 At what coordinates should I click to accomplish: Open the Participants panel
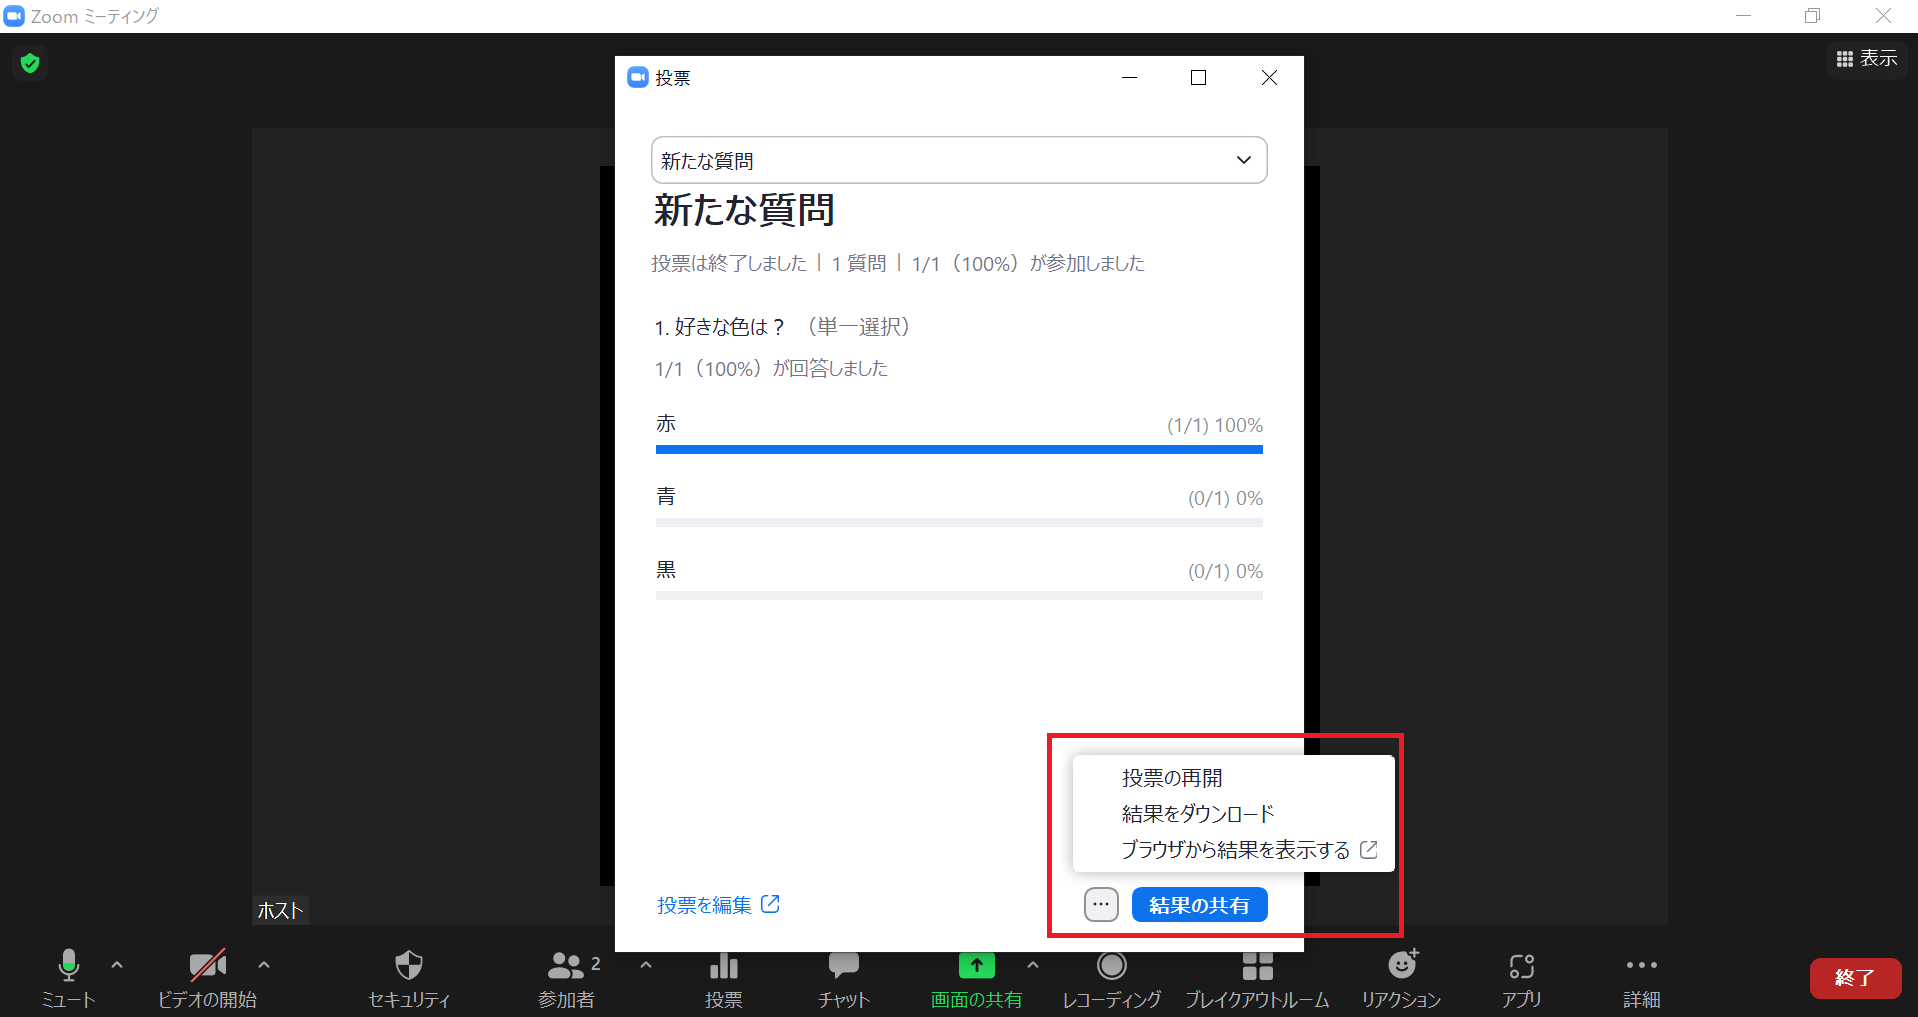tap(566, 977)
